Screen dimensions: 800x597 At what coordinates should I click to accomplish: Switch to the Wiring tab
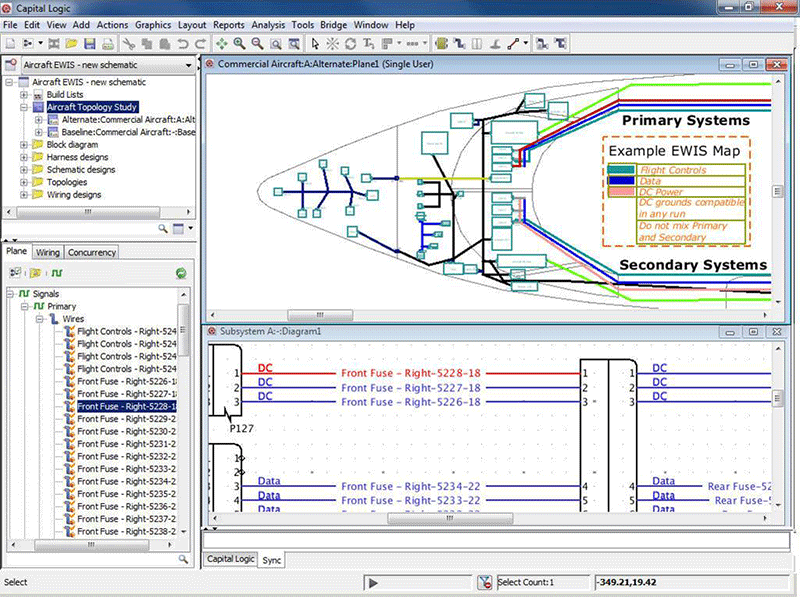[x=48, y=252]
